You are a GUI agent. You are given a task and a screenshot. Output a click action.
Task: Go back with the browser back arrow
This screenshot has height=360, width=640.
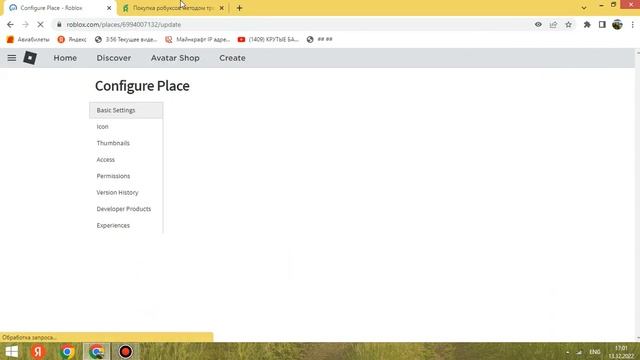click(10, 24)
